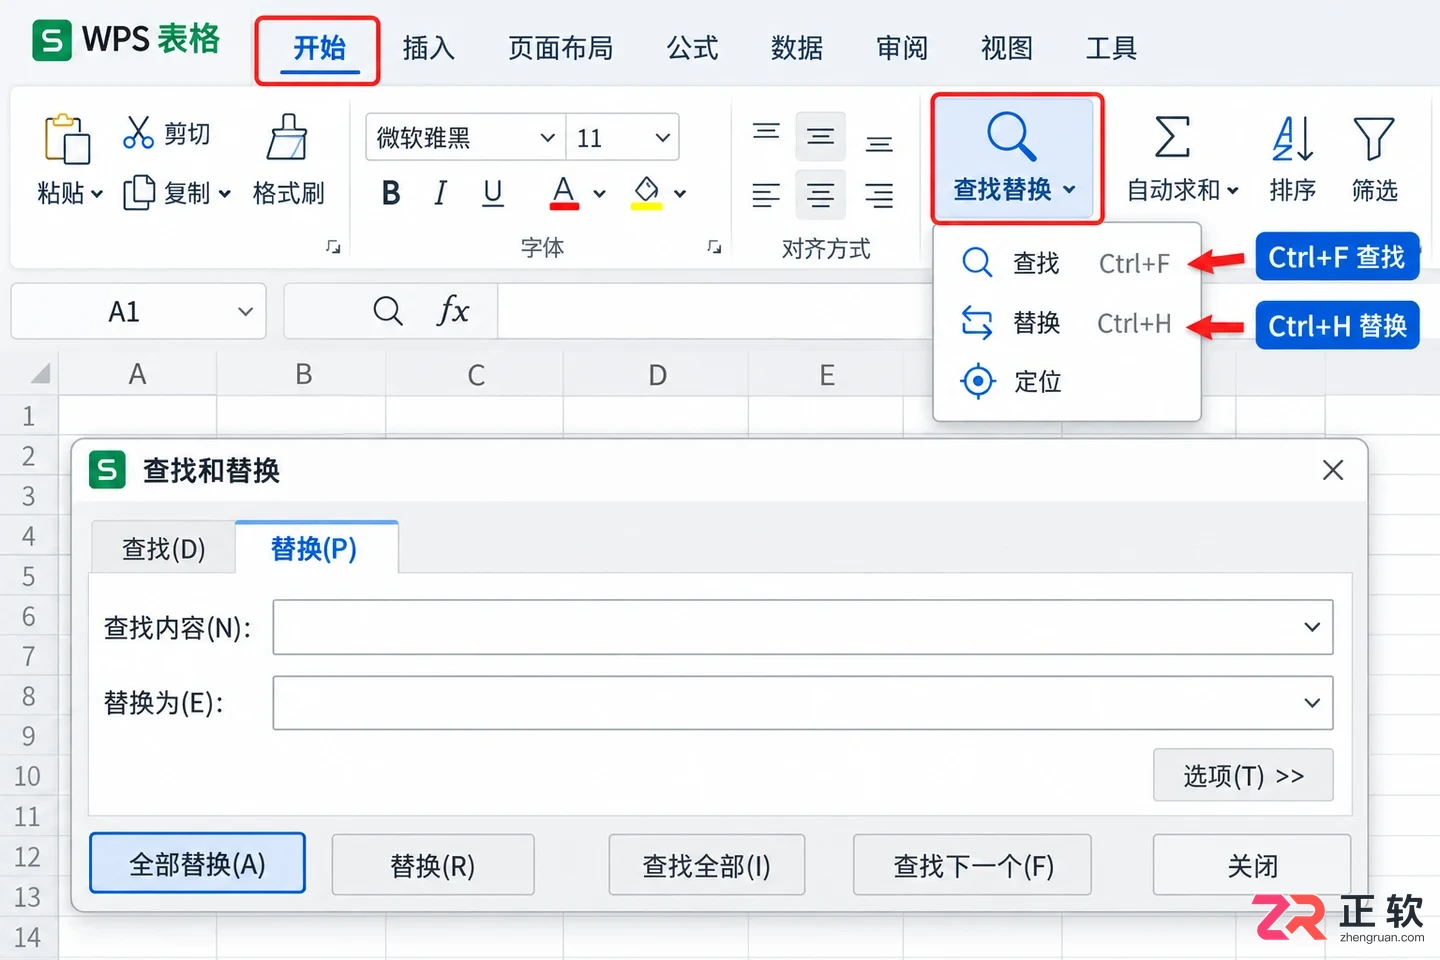
Task: Go to the 数据 ribbon tab
Action: [x=797, y=48]
